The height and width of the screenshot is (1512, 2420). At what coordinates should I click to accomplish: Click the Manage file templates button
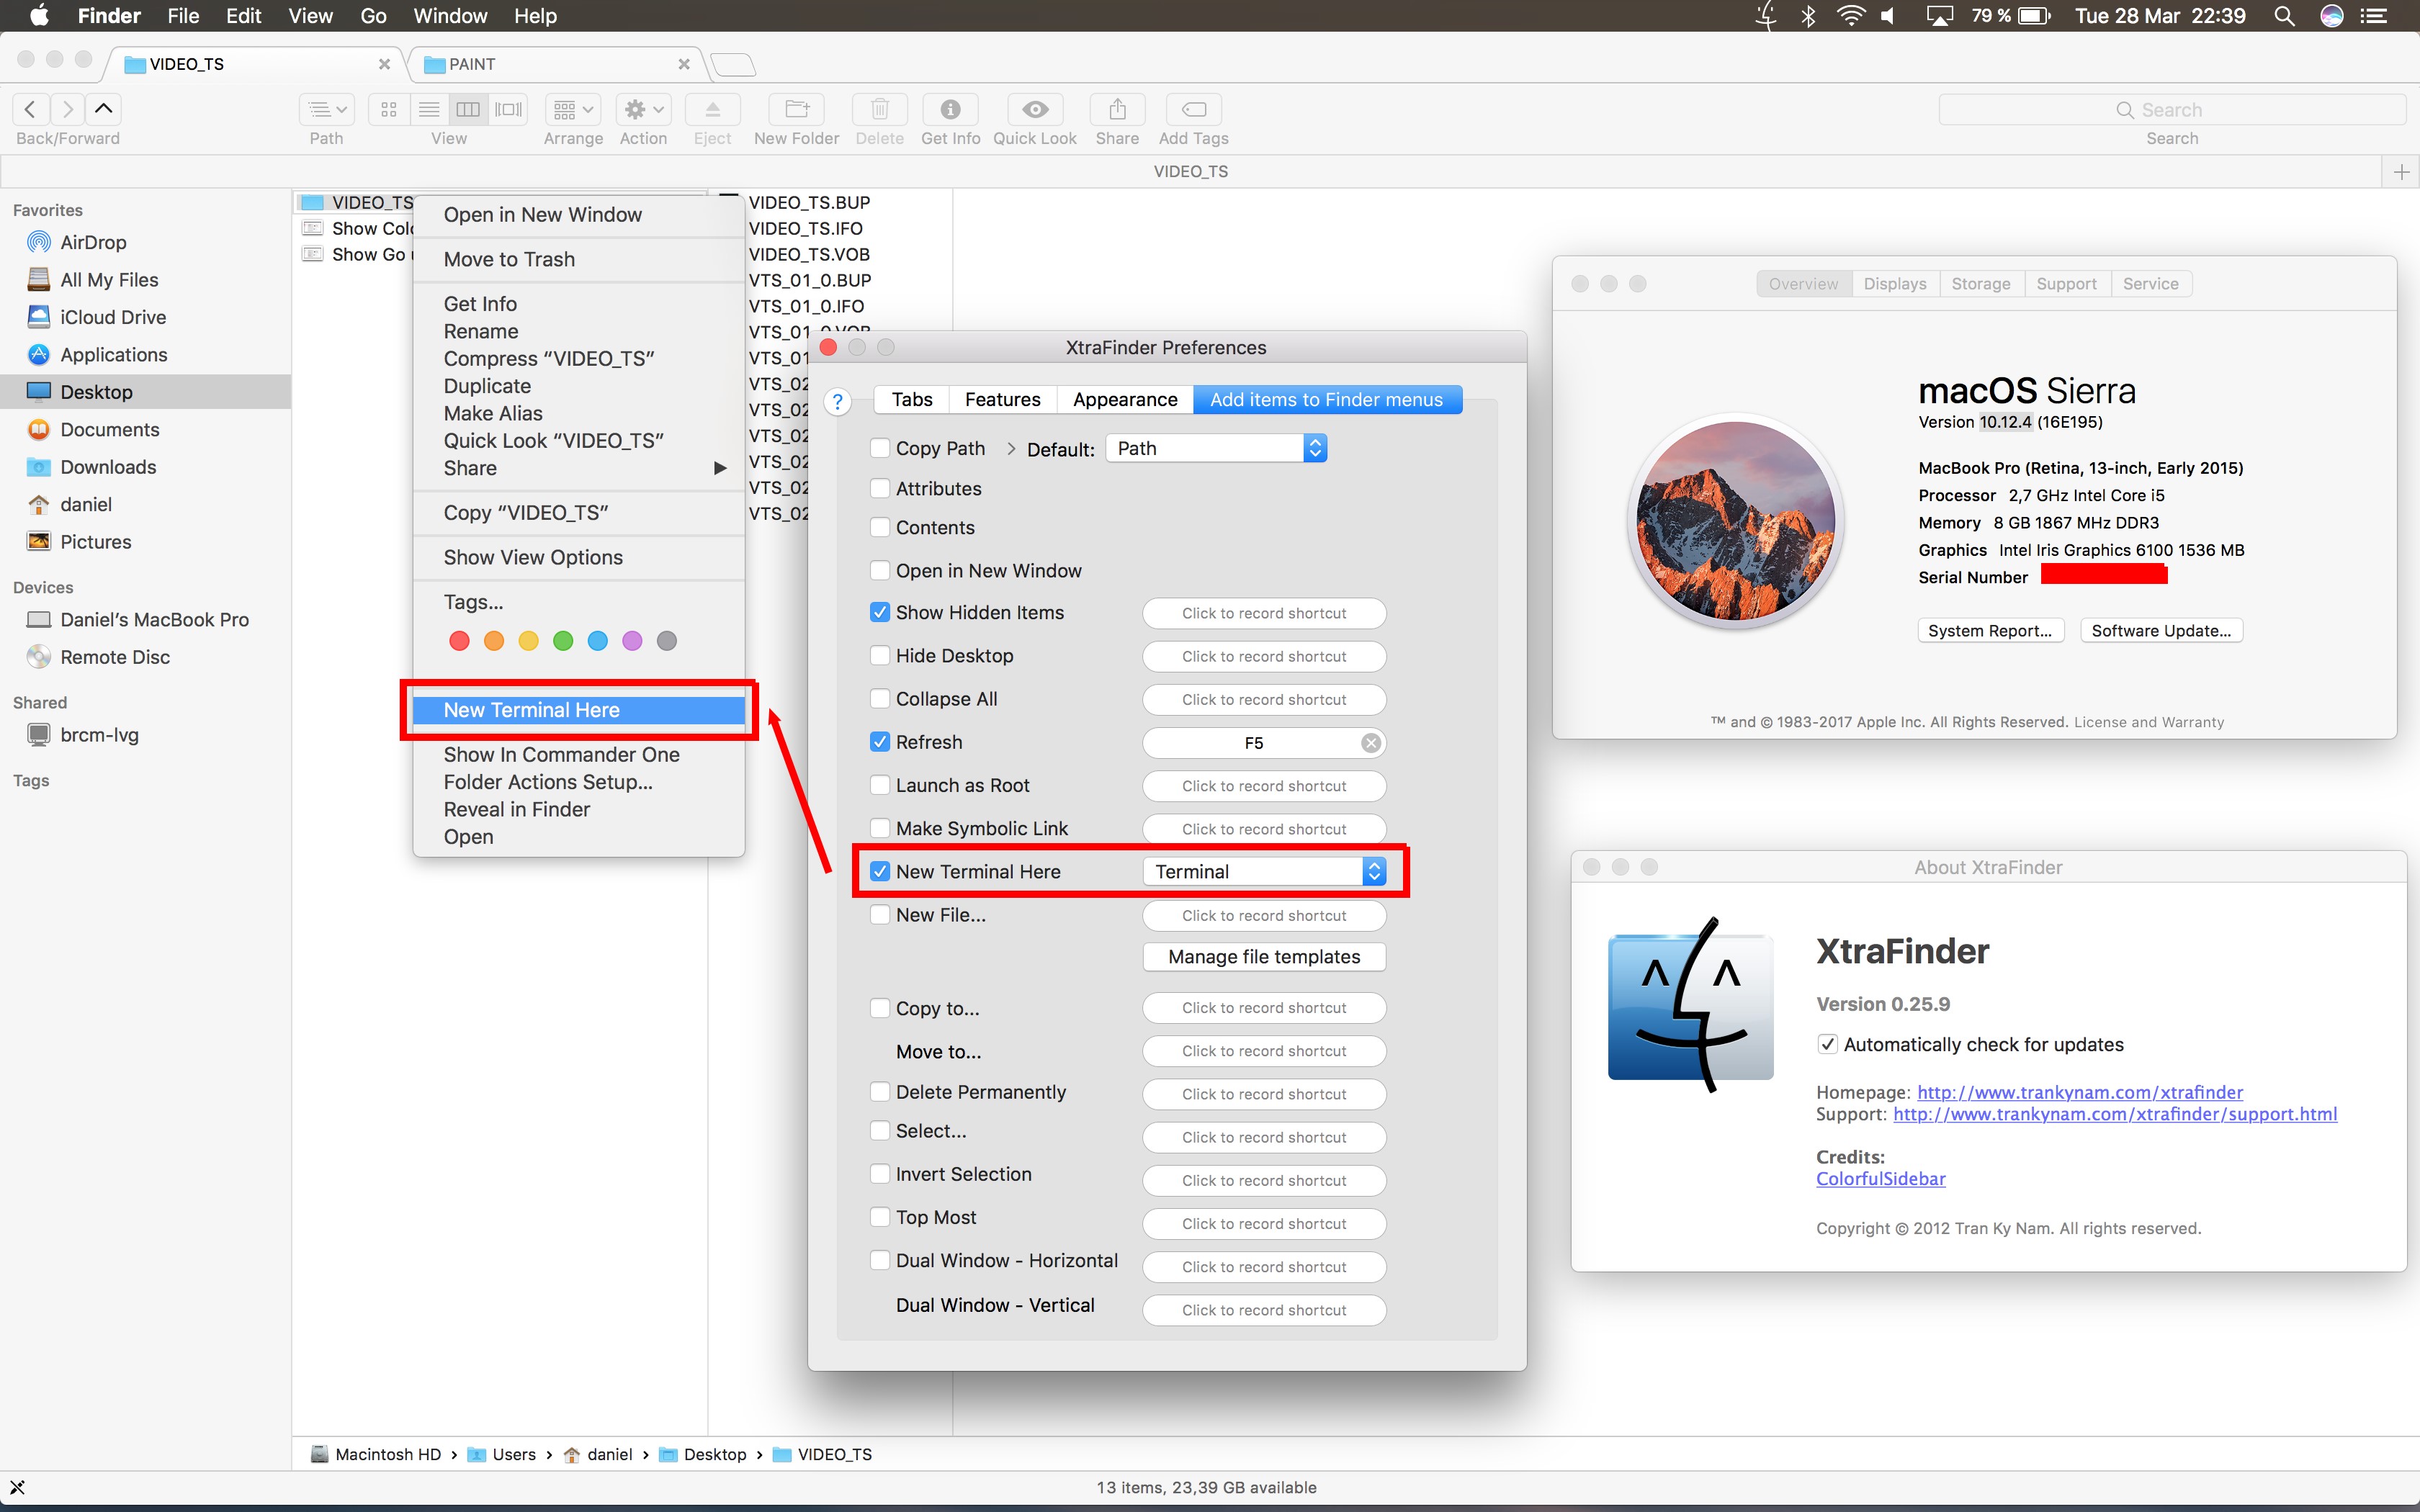[1264, 957]
